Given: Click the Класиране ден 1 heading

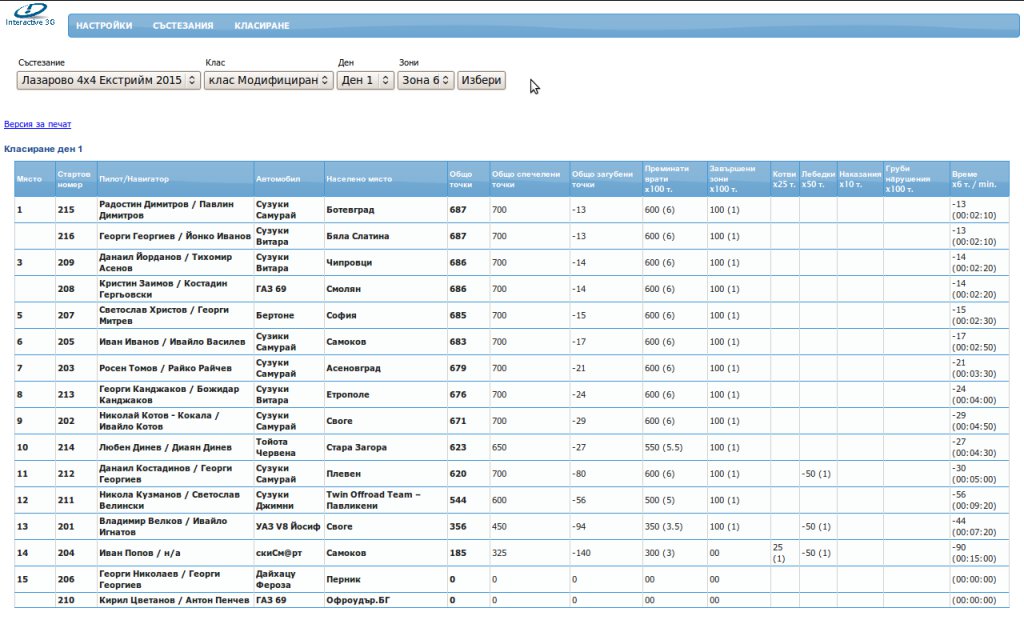Looking at the screenshot, I should (x=44, y=148).
